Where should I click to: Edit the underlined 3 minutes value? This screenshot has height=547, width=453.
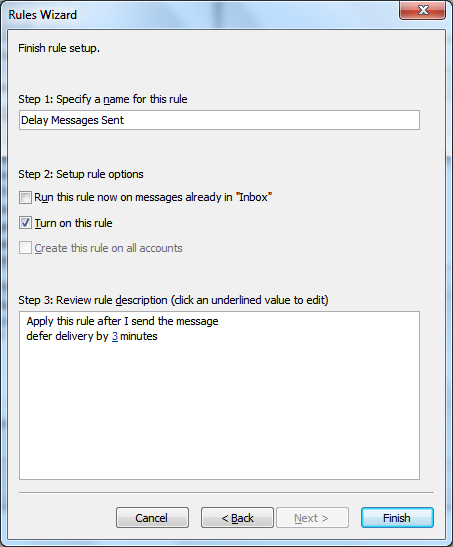pos(115,336)
